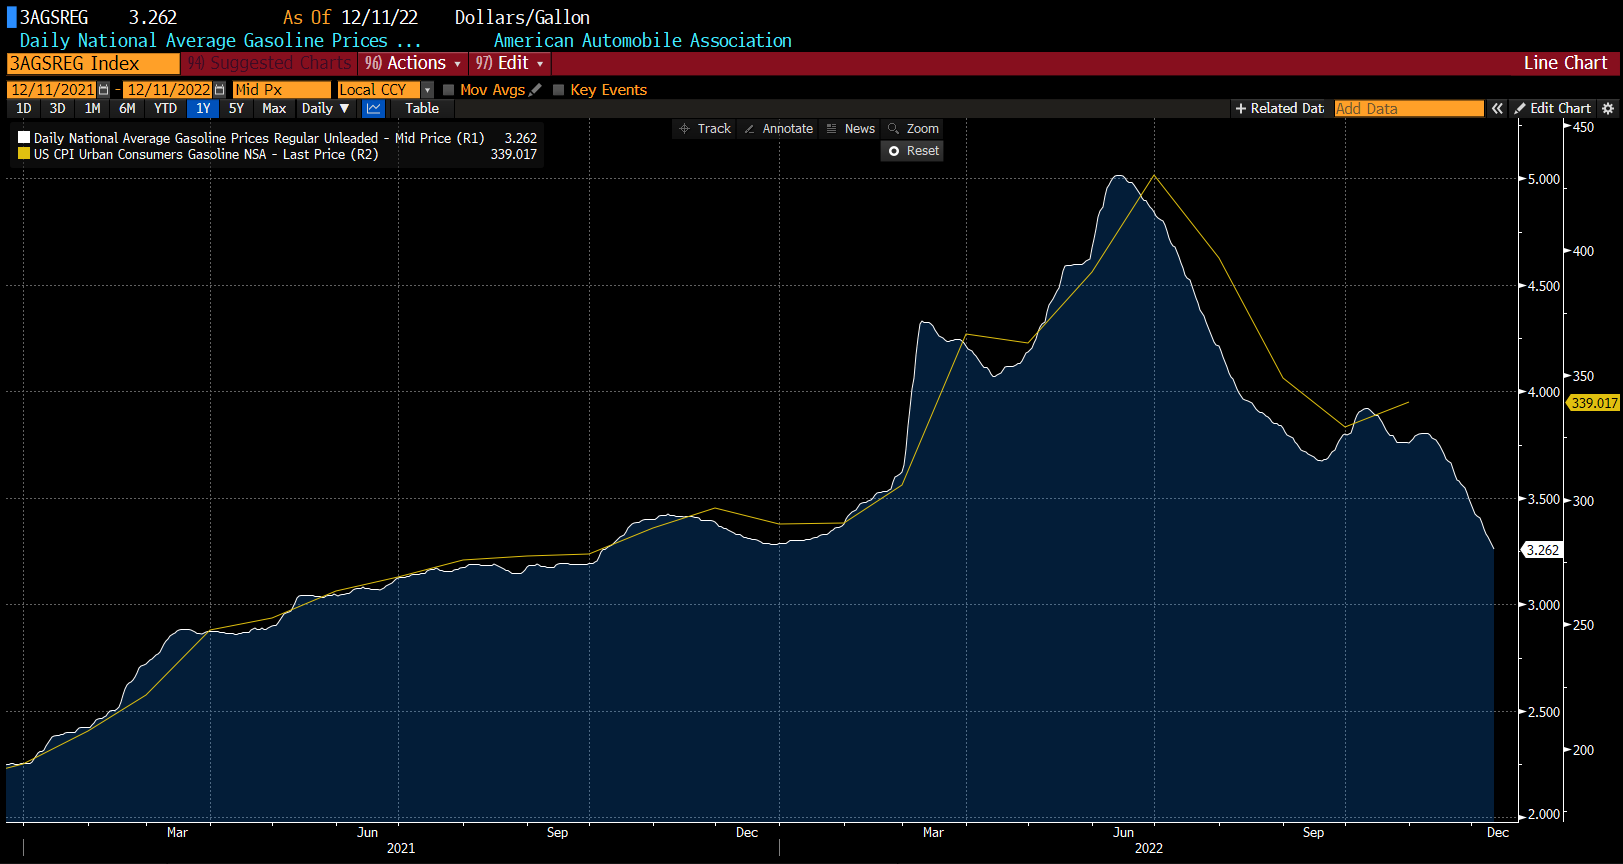
Task: Click the double-chevron collapse icon
Action: coord(1497,108)
